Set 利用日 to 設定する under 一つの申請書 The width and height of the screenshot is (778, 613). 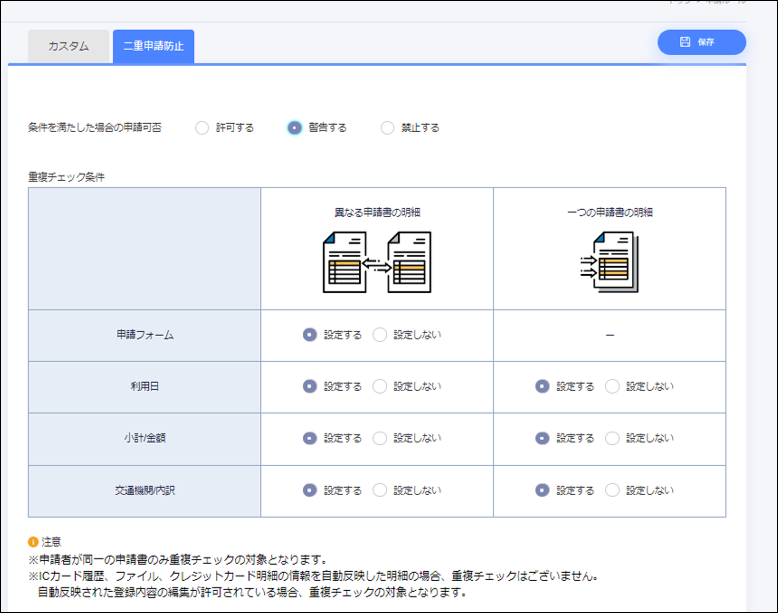coord(542,387)
